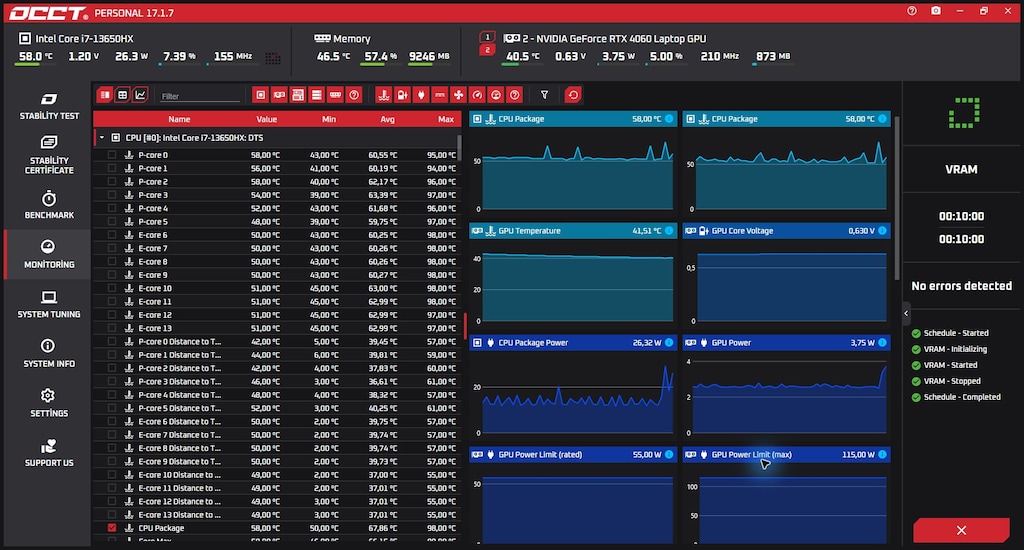Open the Benchmark section
This screenshot has height=550, width=1024.
pyautogui.click(x=49, y=205)
